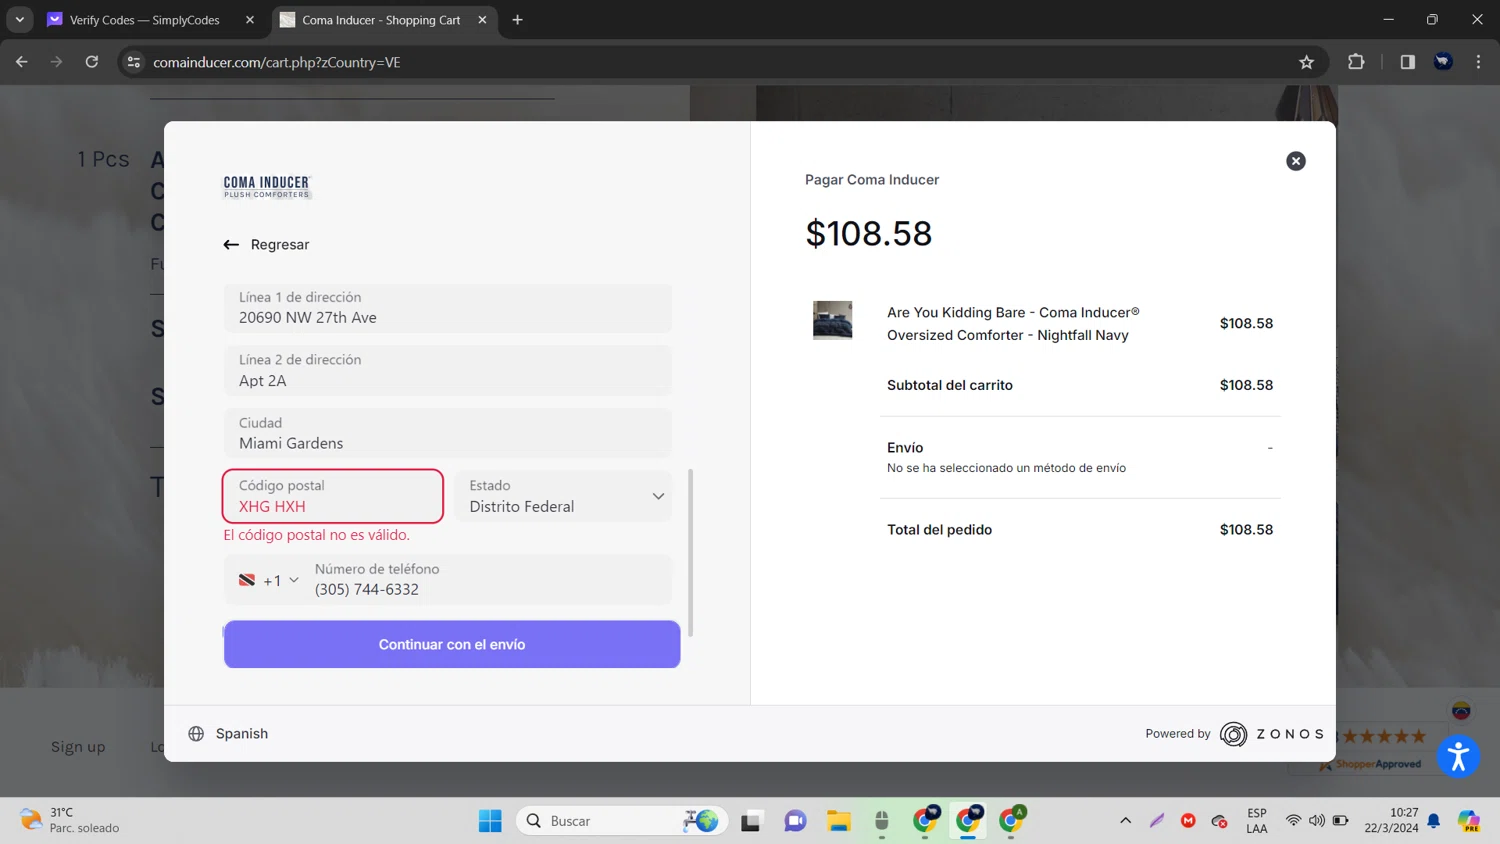
Task: Open the Spanish language selector
Action: [228, 734]
